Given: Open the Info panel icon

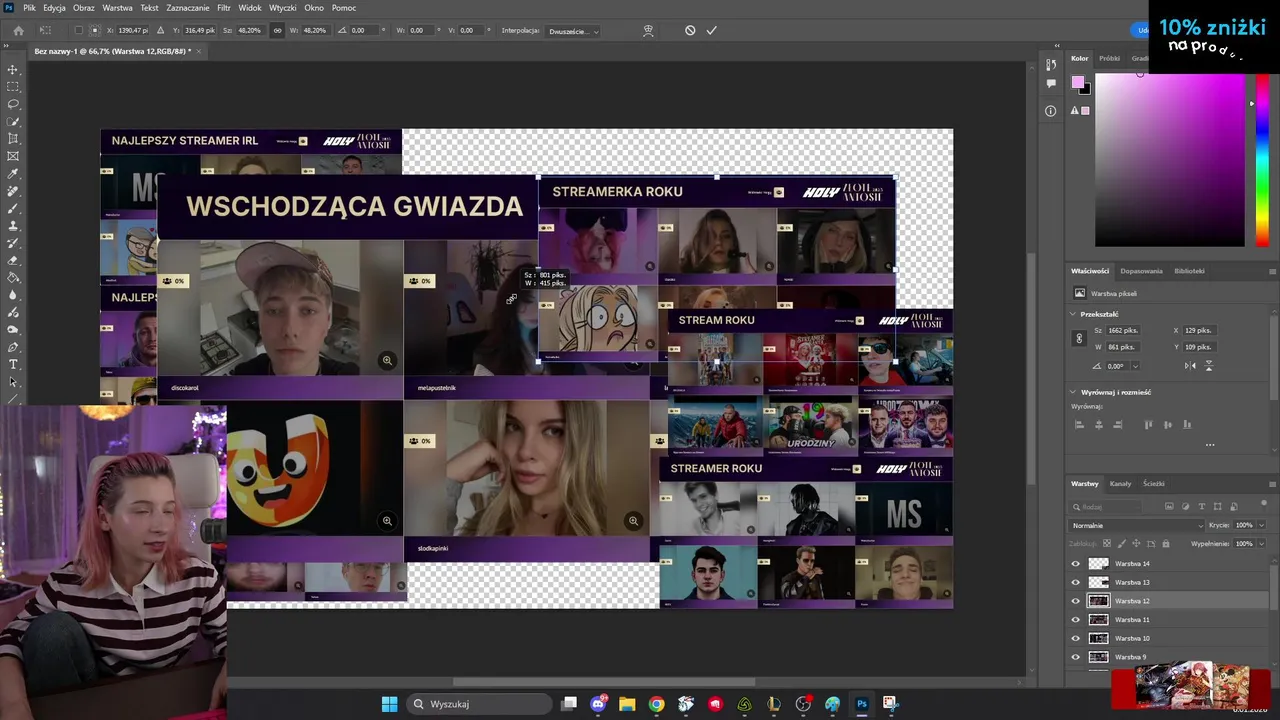Looking at the screenshot, I should (1050, 111).
